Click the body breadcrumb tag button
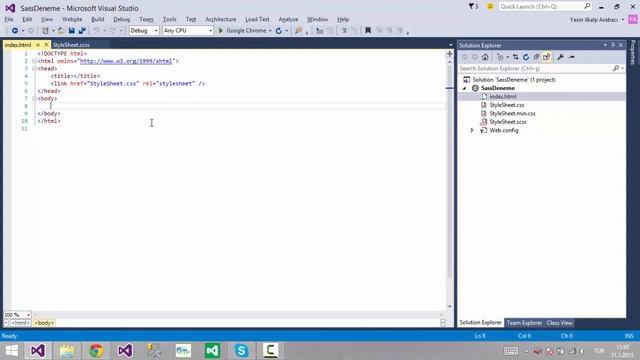This screenshot has height=360, width=640. [44, 323]
